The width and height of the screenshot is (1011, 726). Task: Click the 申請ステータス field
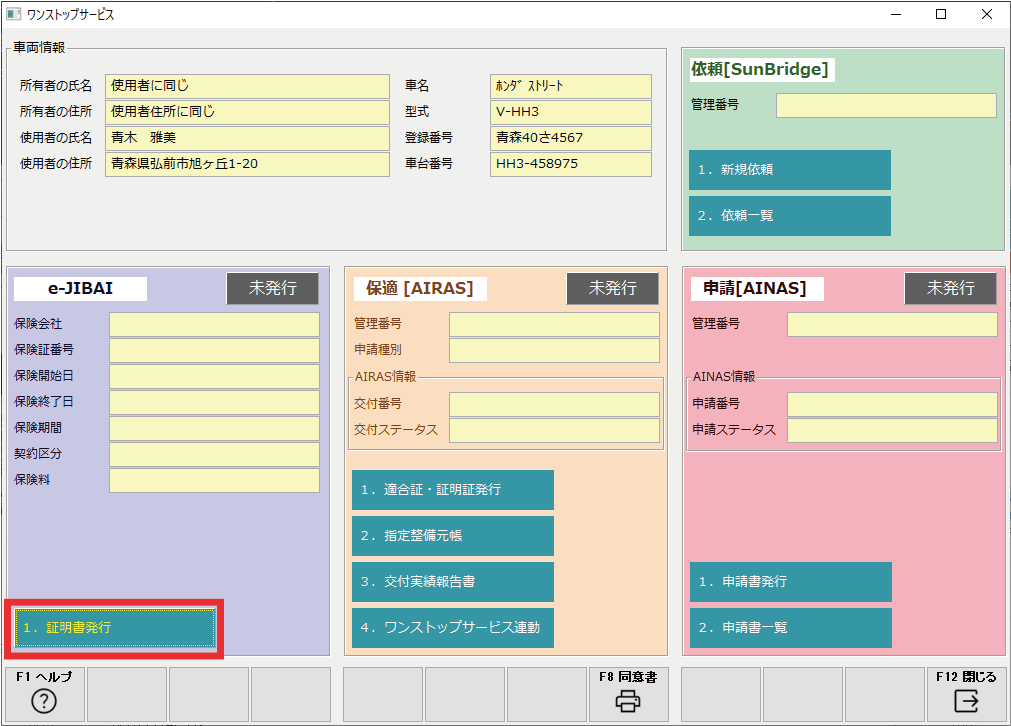[892, 430]
